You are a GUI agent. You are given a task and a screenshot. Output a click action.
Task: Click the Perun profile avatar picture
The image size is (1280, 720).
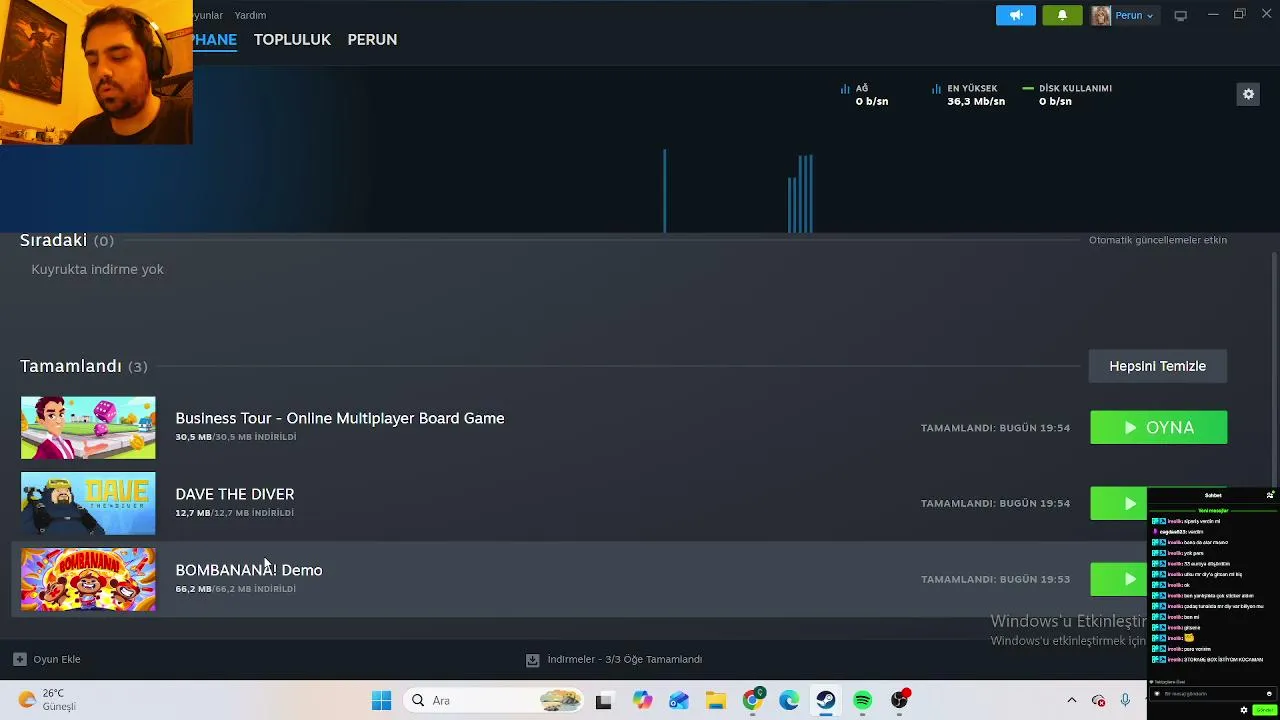[x=1101, y=15]
